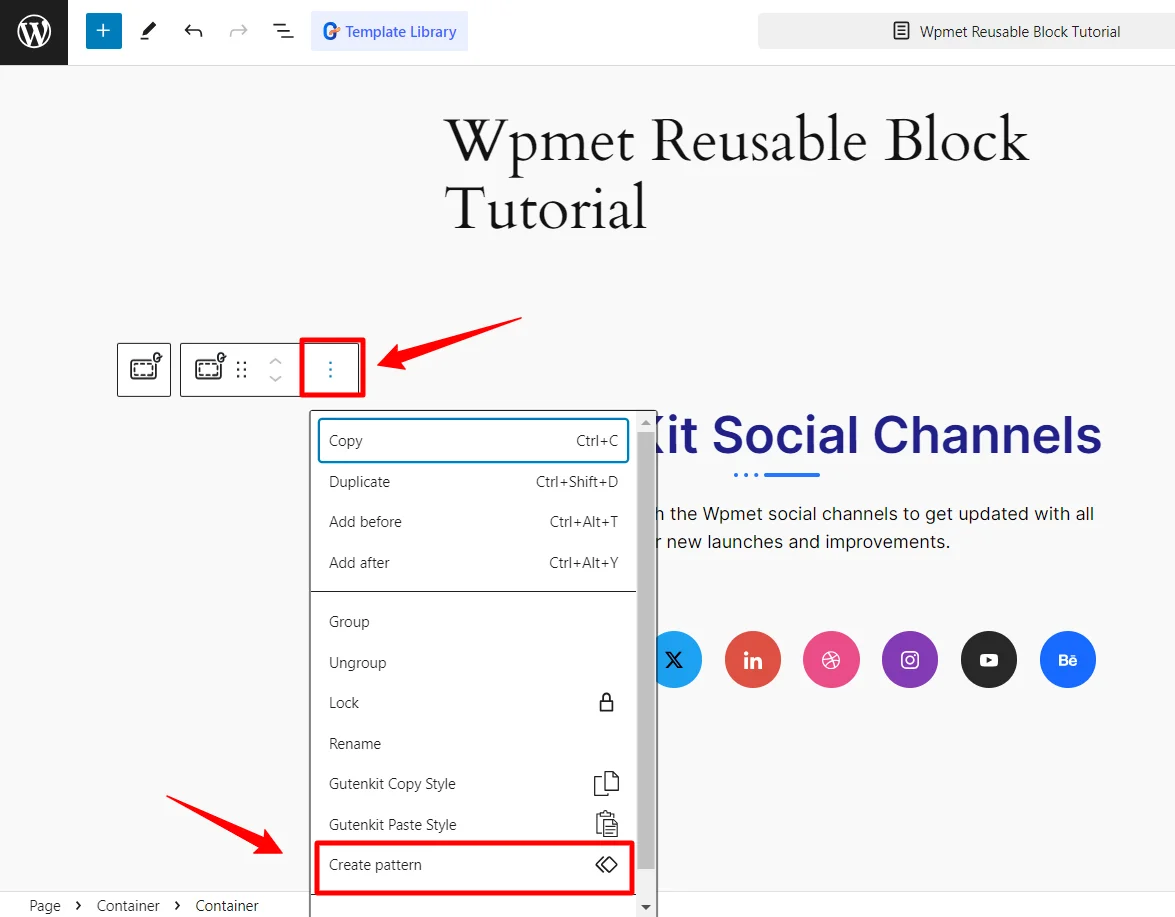Viewport: 1175px width, 917px height.
Task: Open Document Overview list view
Action: point(283,31)
